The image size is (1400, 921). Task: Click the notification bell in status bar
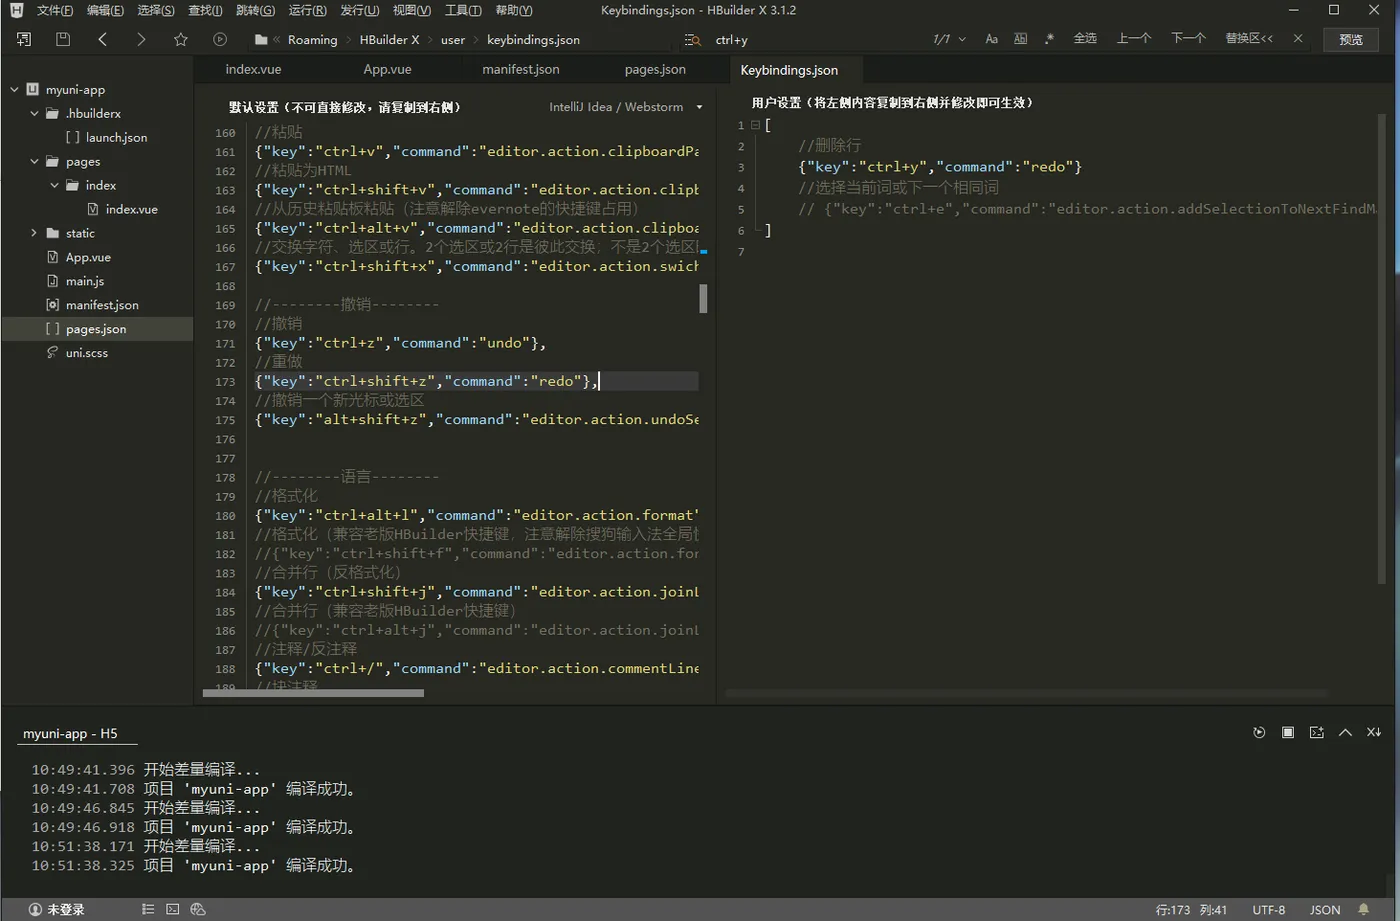[1363, 909]
